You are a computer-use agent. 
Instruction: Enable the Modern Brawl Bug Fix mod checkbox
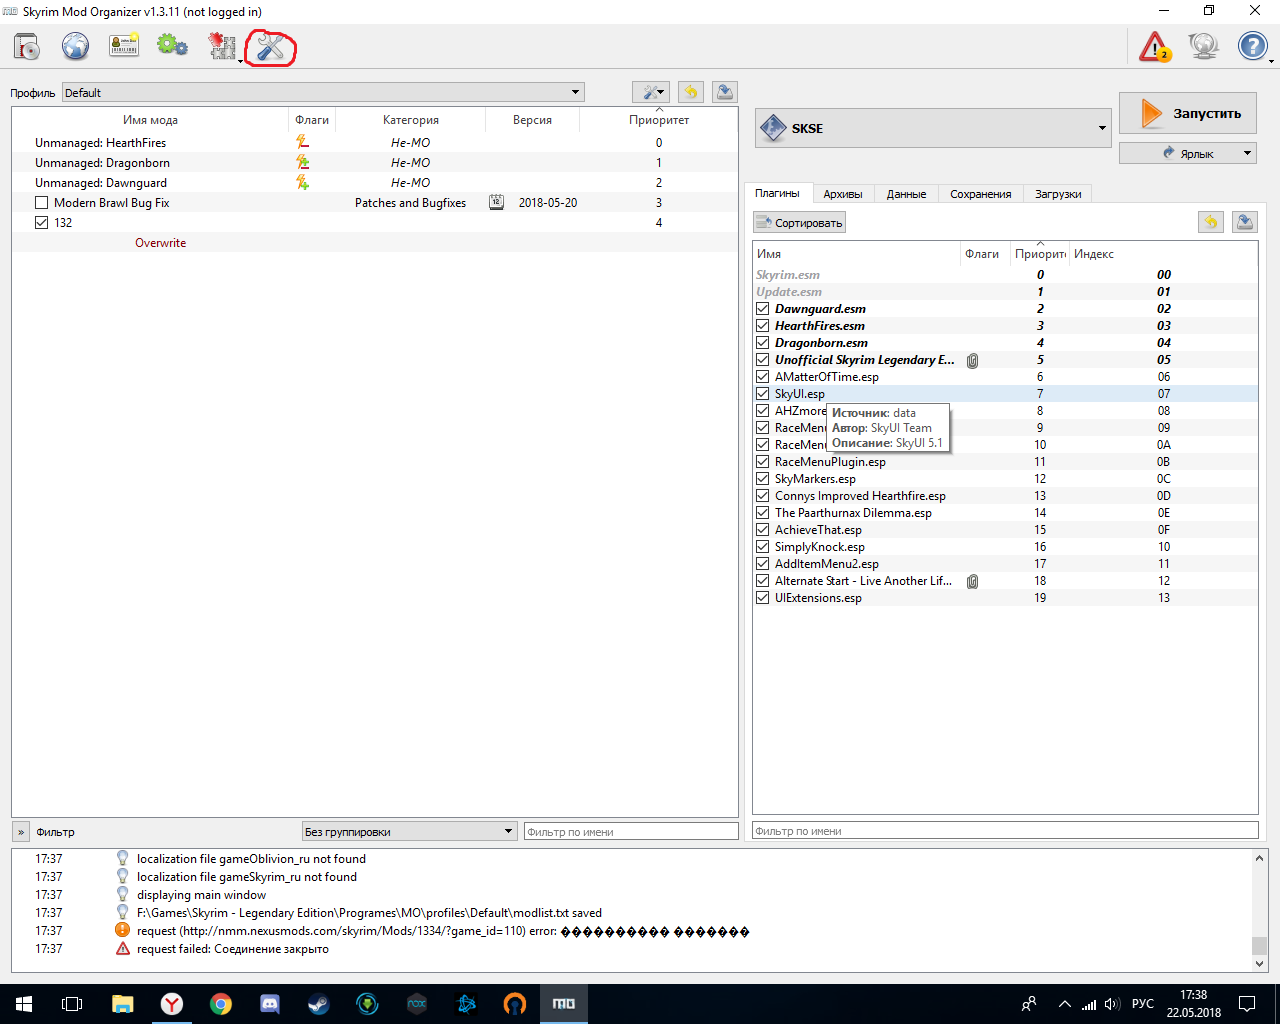pyautogui.click(x=41, y=203)
